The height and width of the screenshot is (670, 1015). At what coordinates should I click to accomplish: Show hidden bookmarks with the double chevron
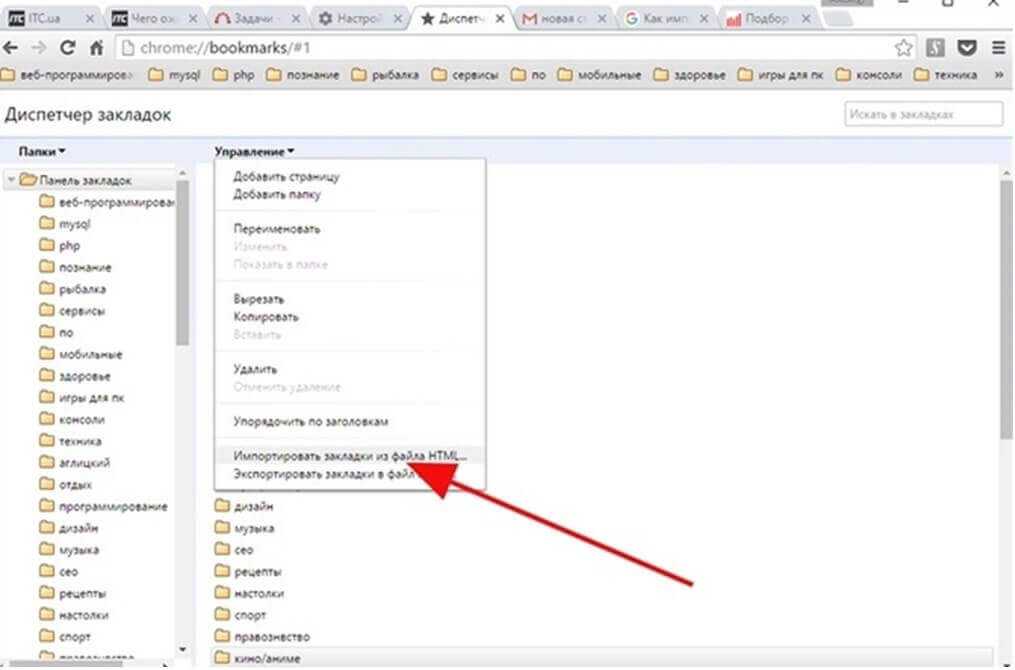click(x=999, y=75)
